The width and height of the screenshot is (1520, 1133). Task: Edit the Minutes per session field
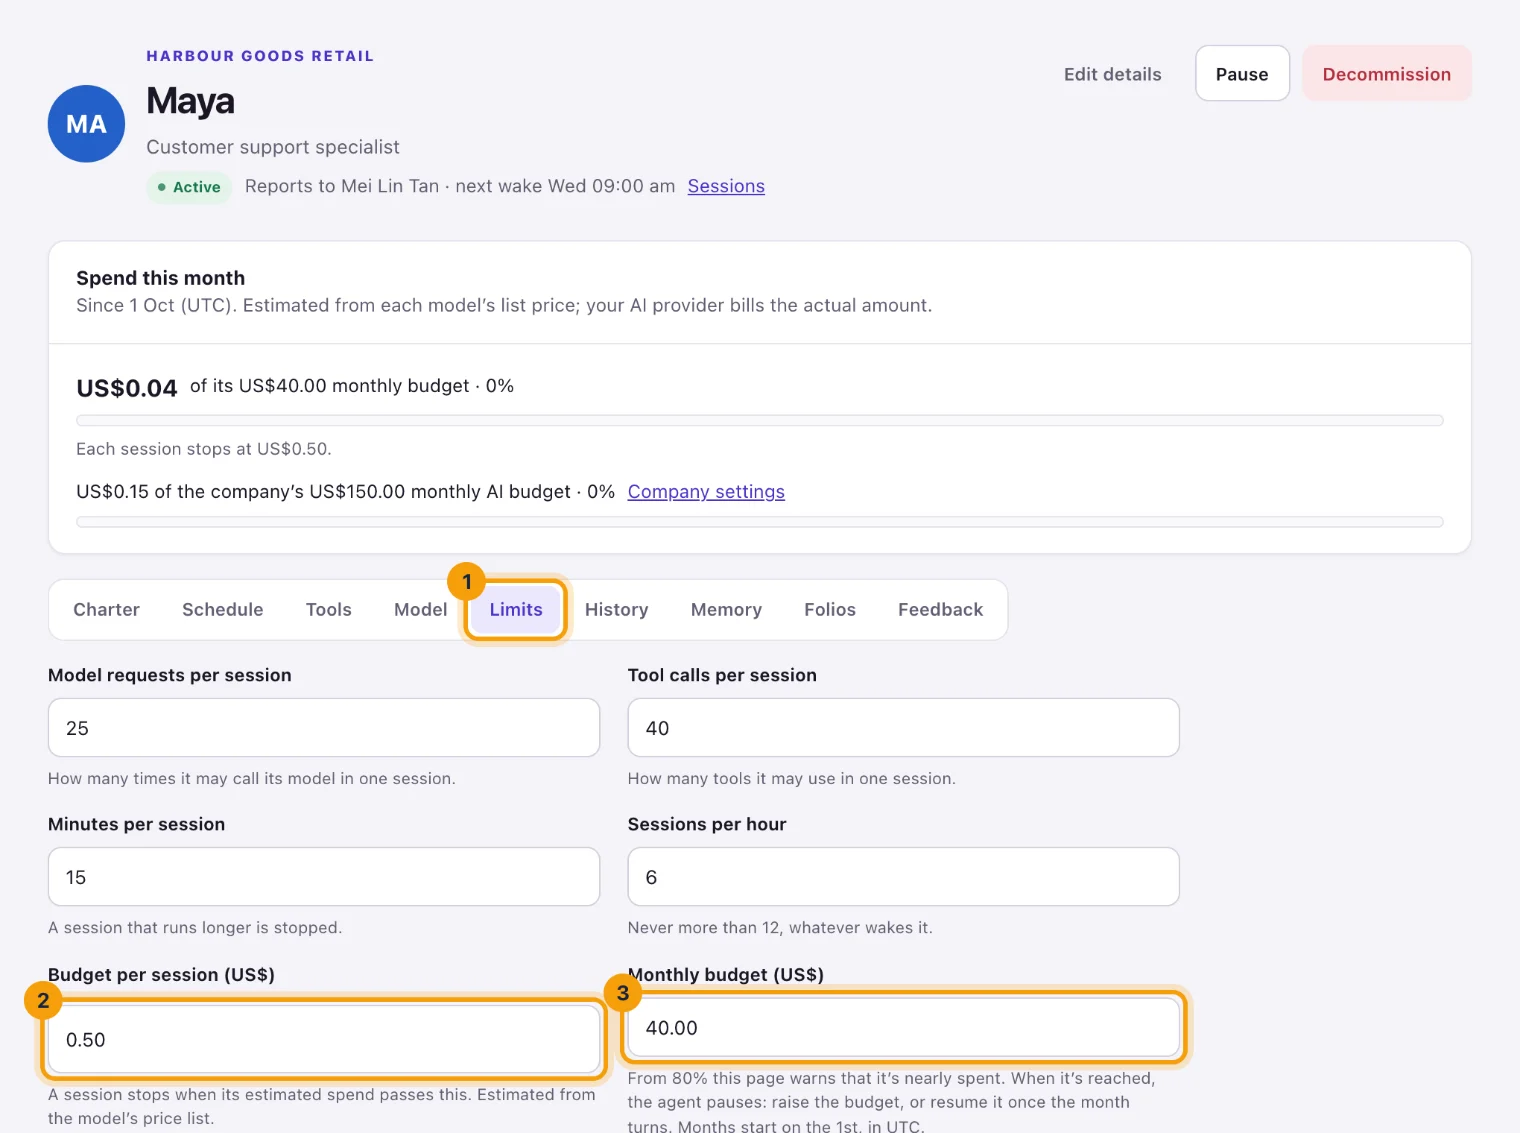[x=324, y=877]
